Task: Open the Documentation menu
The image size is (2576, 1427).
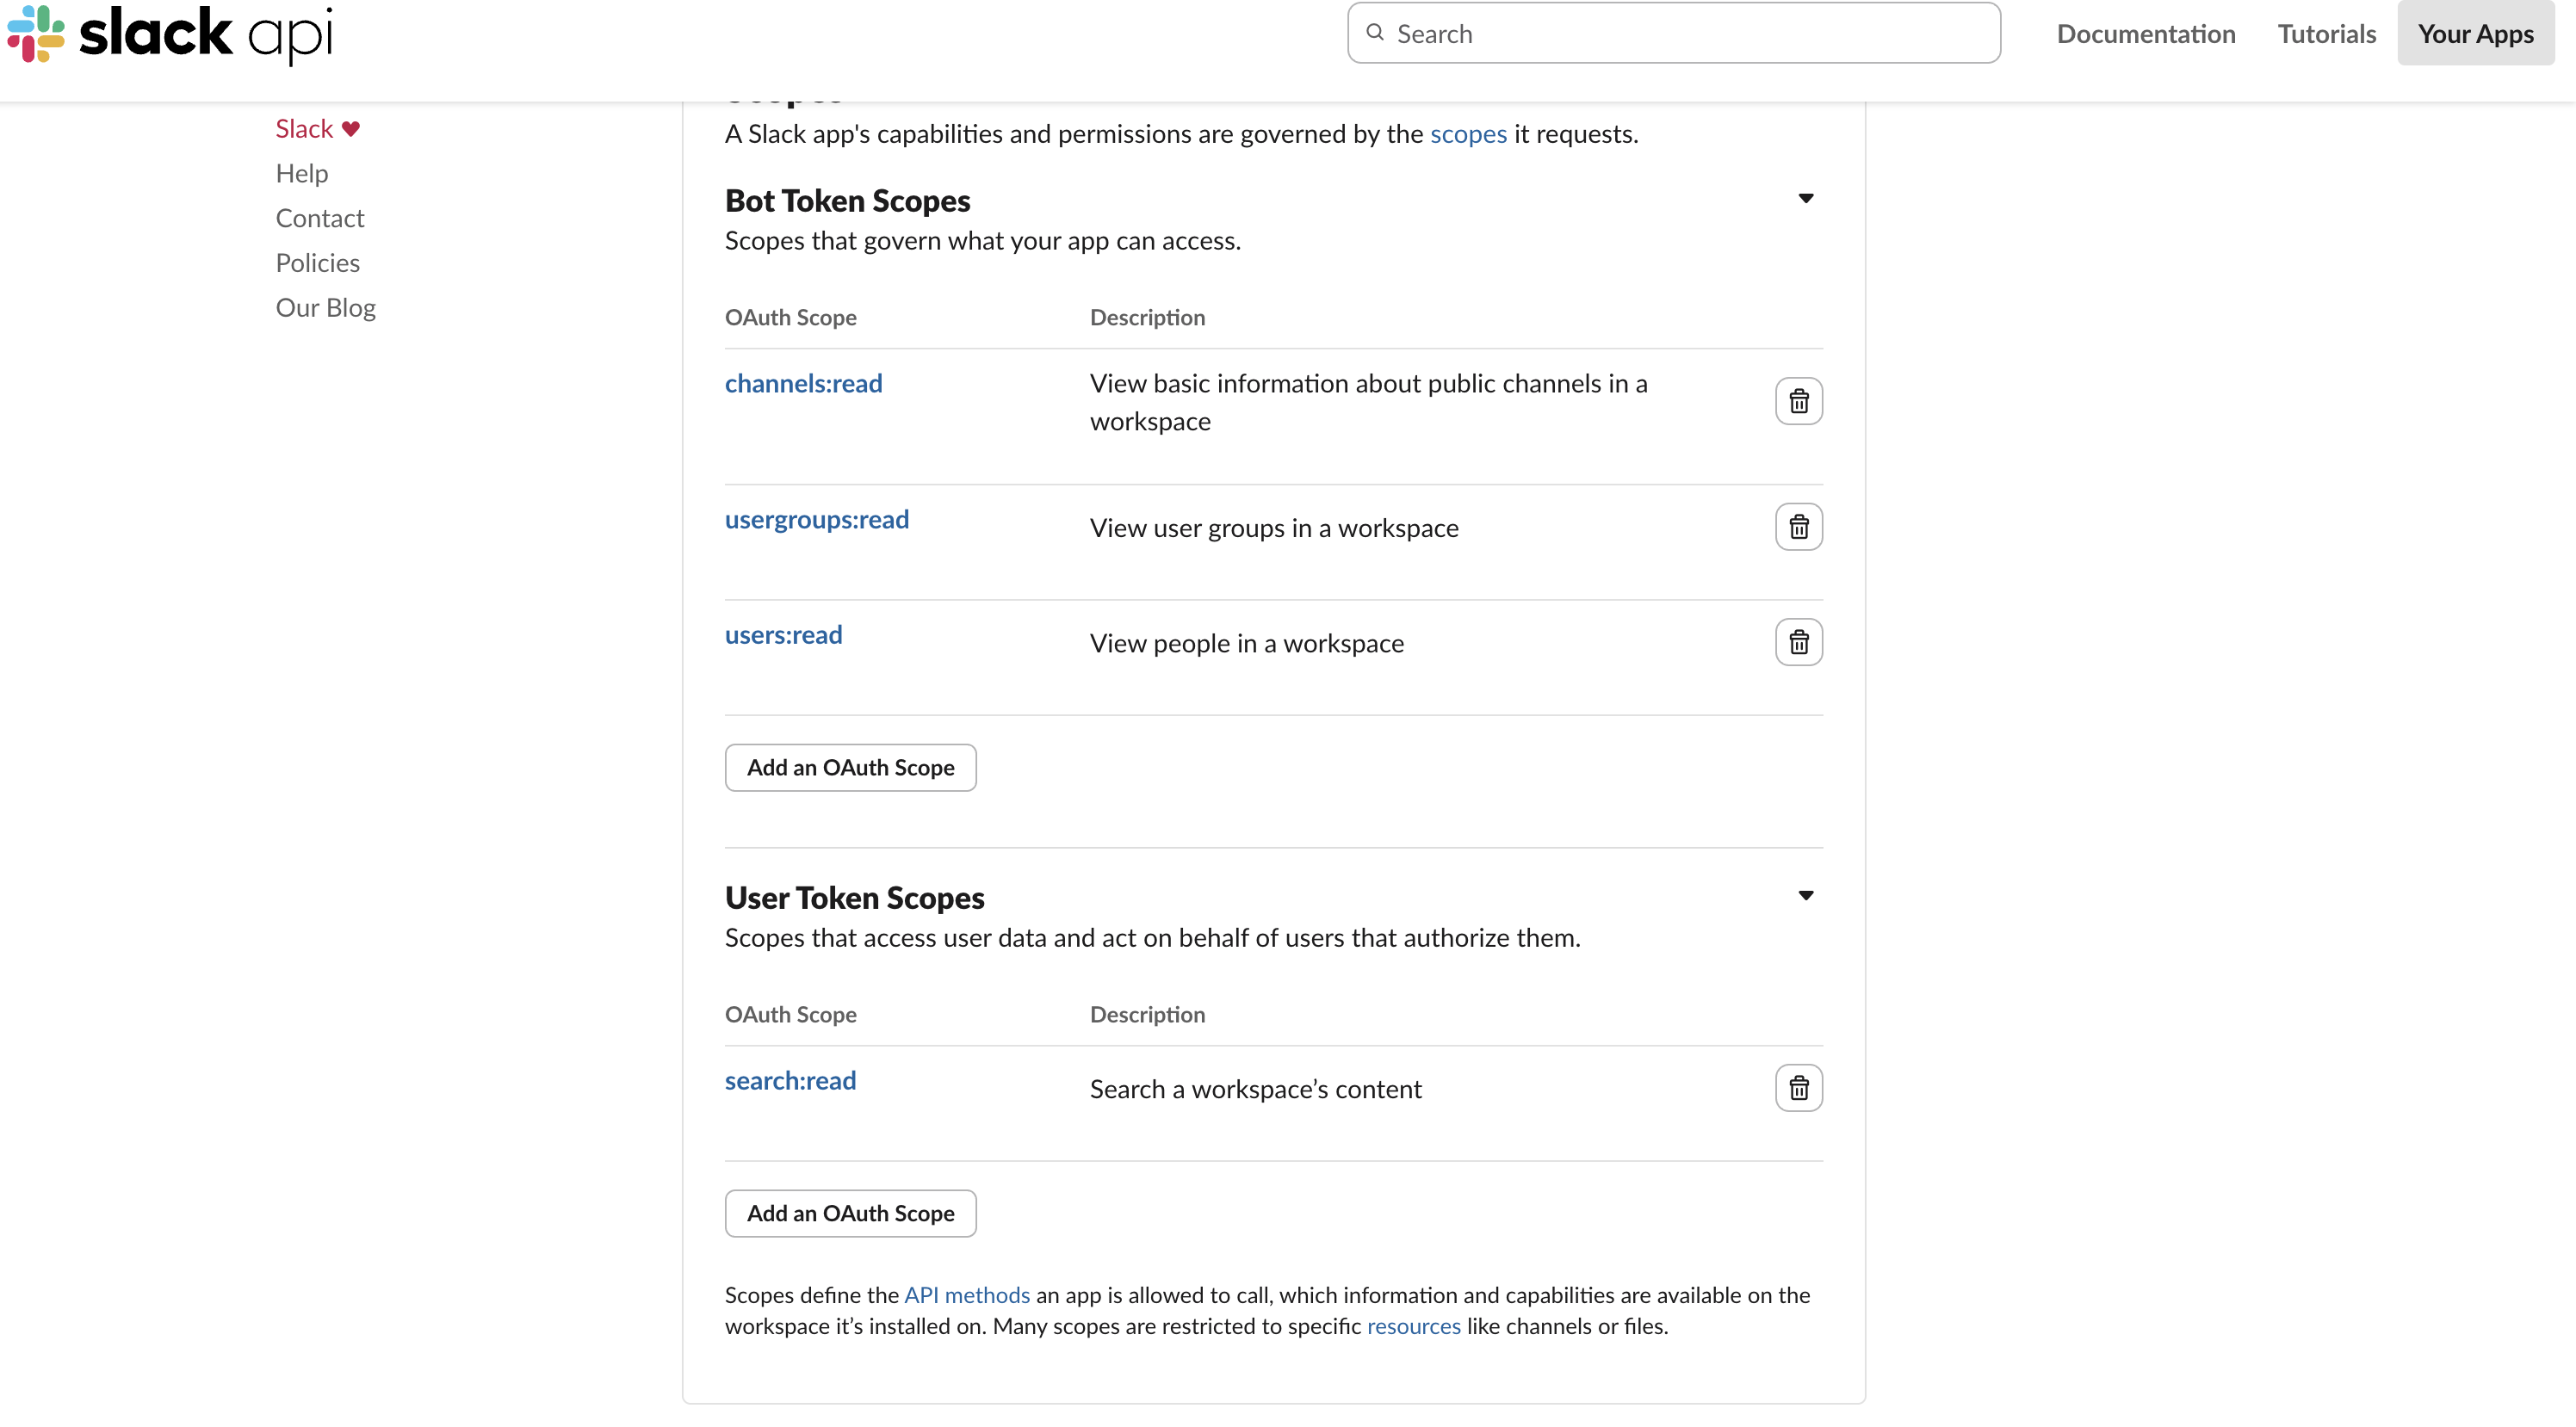Action: point(2145,34)
